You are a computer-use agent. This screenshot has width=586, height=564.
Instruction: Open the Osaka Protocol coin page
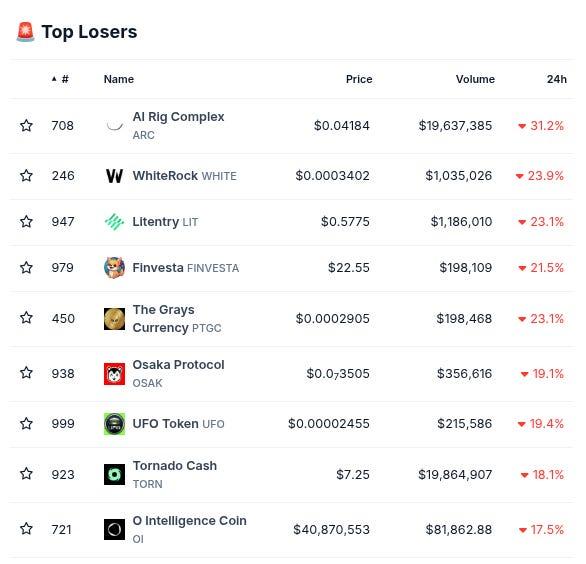[x=178, y=374]
